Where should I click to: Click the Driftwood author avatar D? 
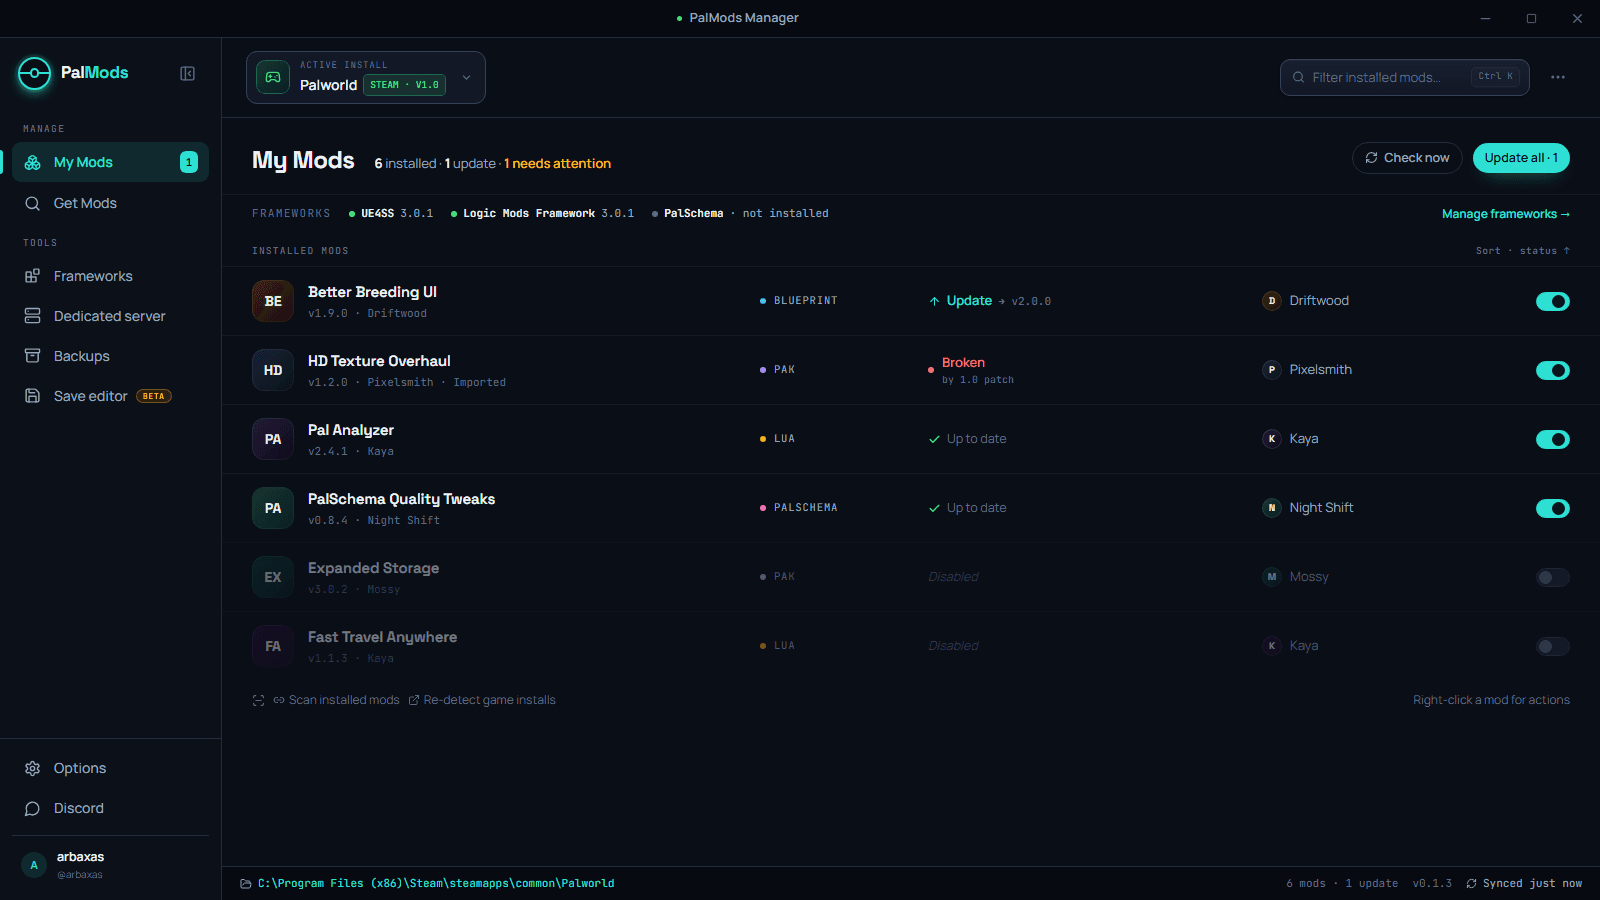pyautogui.click(x=1272, y=301)
